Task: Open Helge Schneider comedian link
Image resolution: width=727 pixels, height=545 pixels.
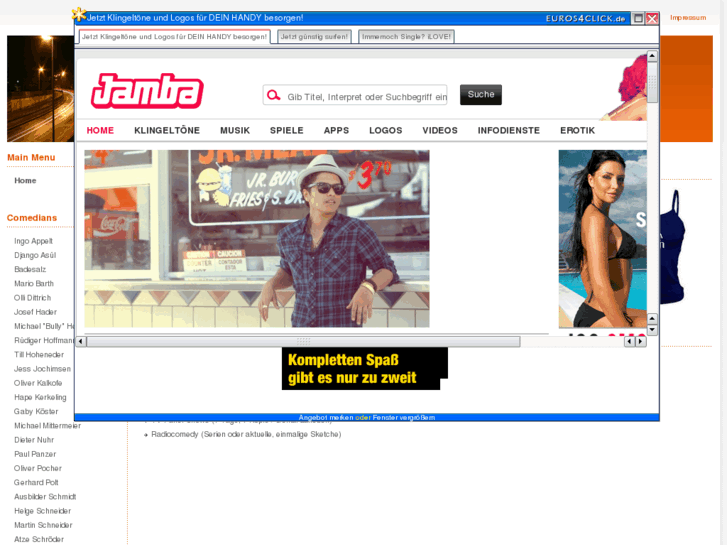Action: 43,511
